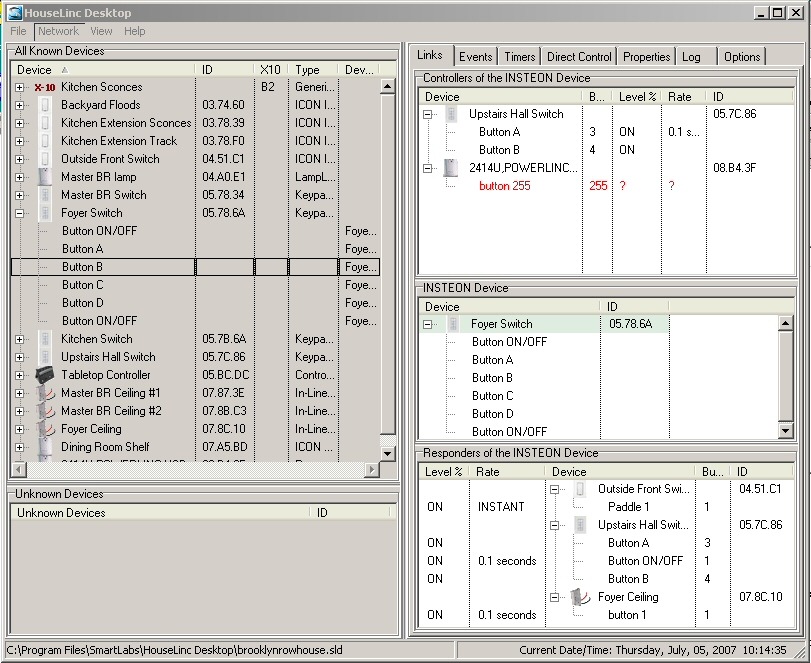Click the X10 column header
The width and height of the screenshot is (811, 663).
pyautogui.click(x=271, y=70)
